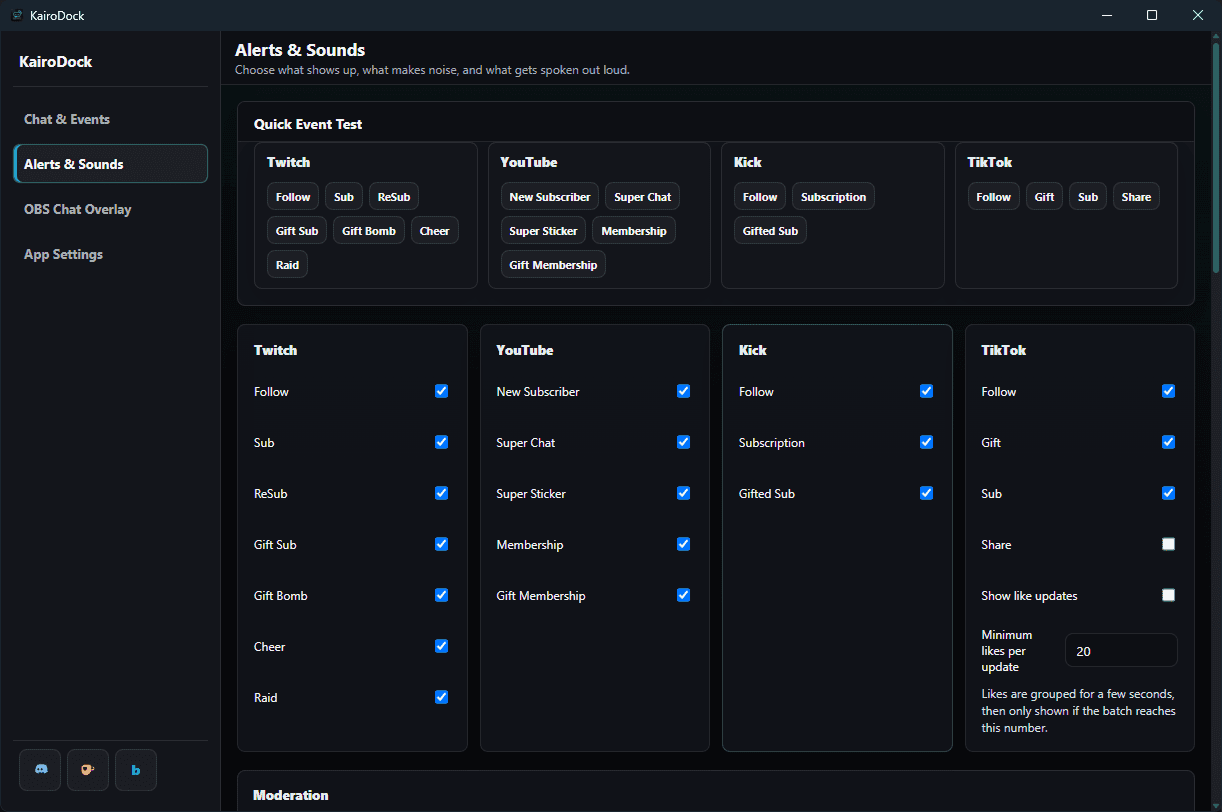Send a Twitch Cheer test event

click(435, 231)
